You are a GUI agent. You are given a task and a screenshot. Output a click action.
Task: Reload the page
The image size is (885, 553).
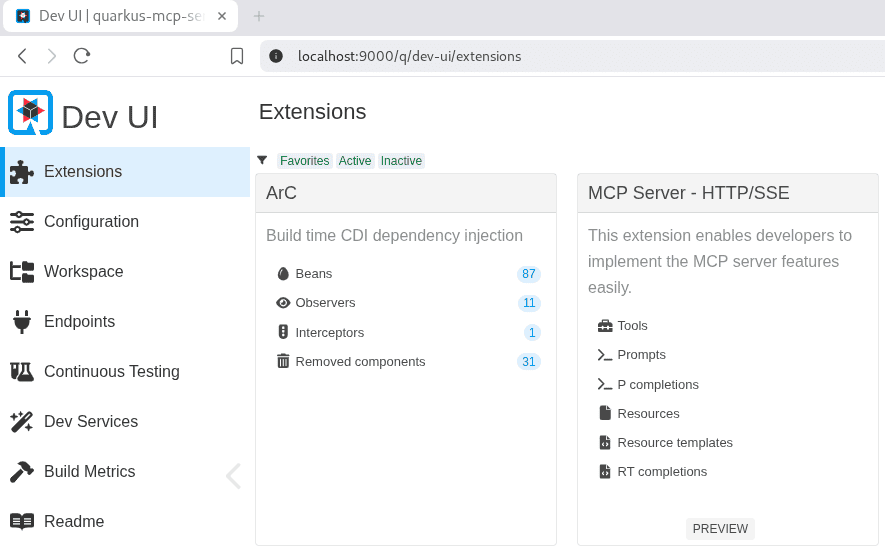tap(82, 56)
